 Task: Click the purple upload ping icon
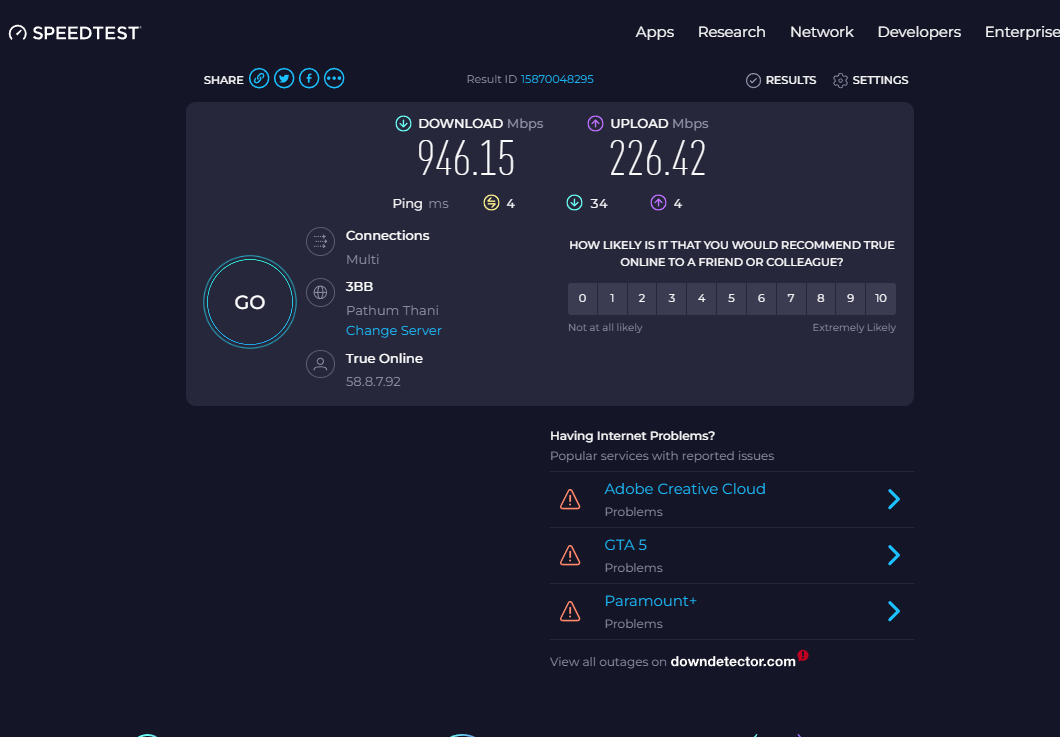[x=658, y=203]
